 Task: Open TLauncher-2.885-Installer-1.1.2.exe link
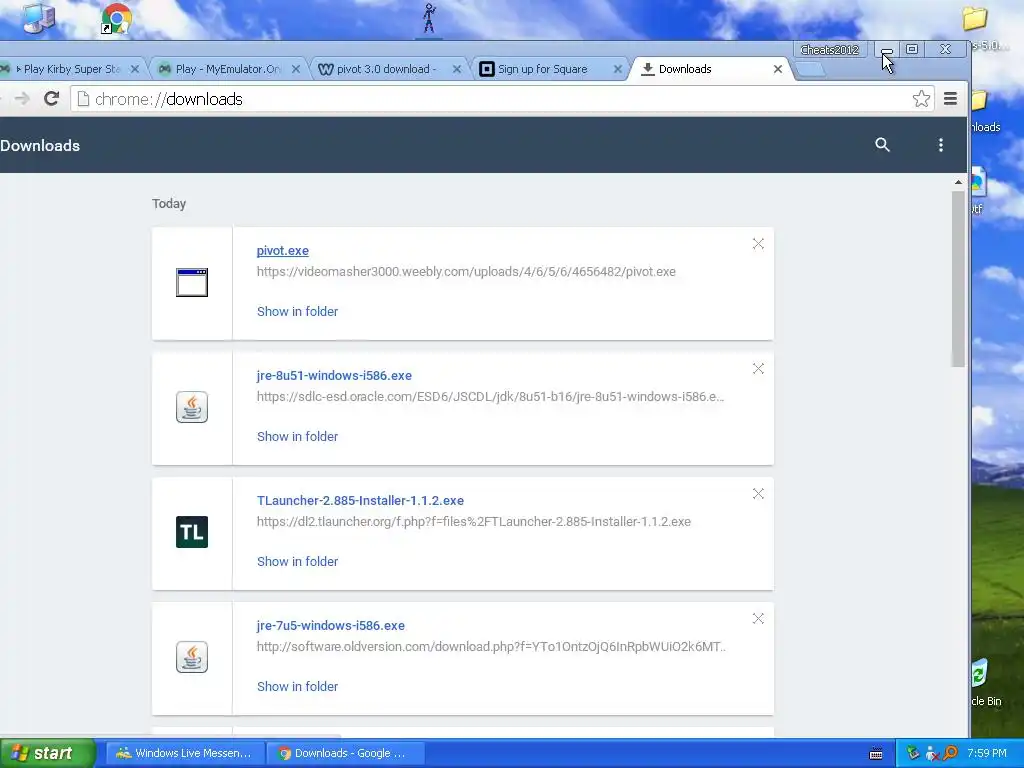[360, 501]
